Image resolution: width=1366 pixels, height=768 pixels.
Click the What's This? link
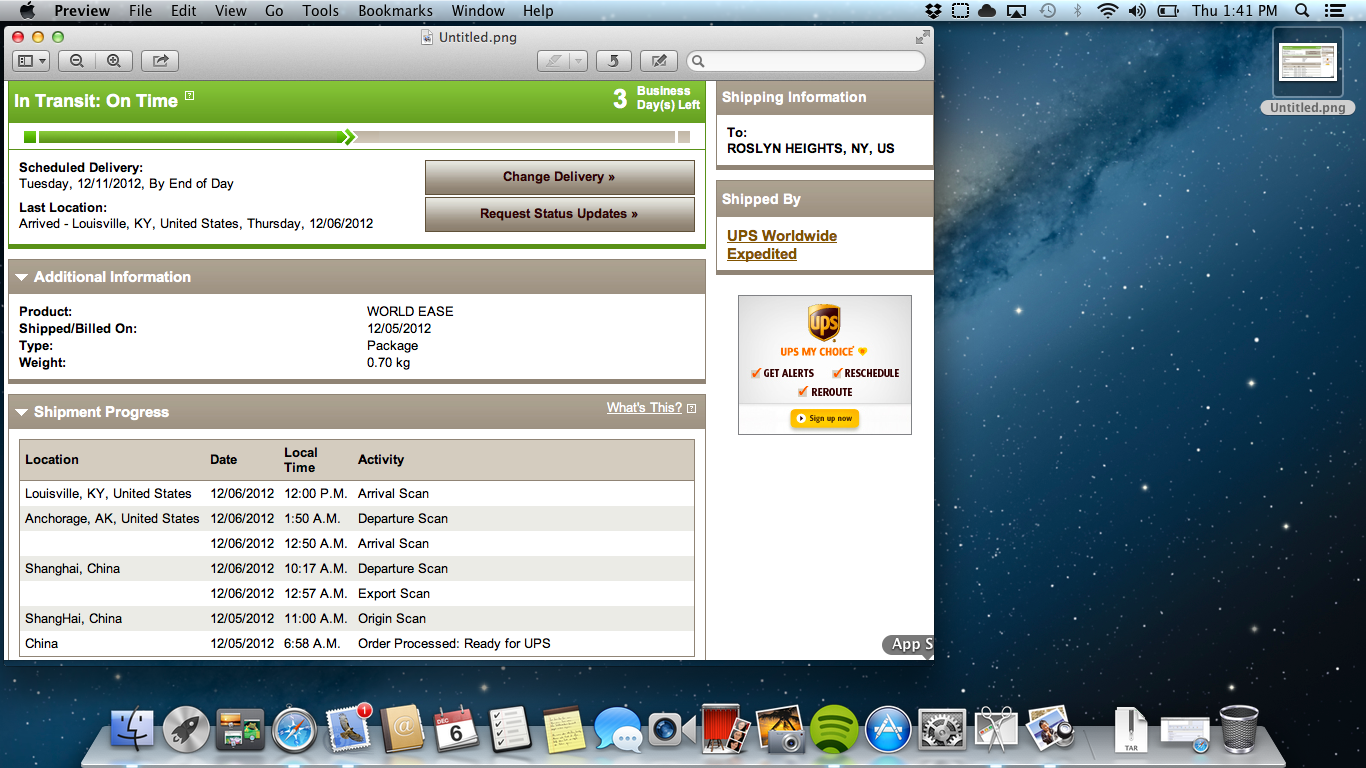click(x=644, y=408)
